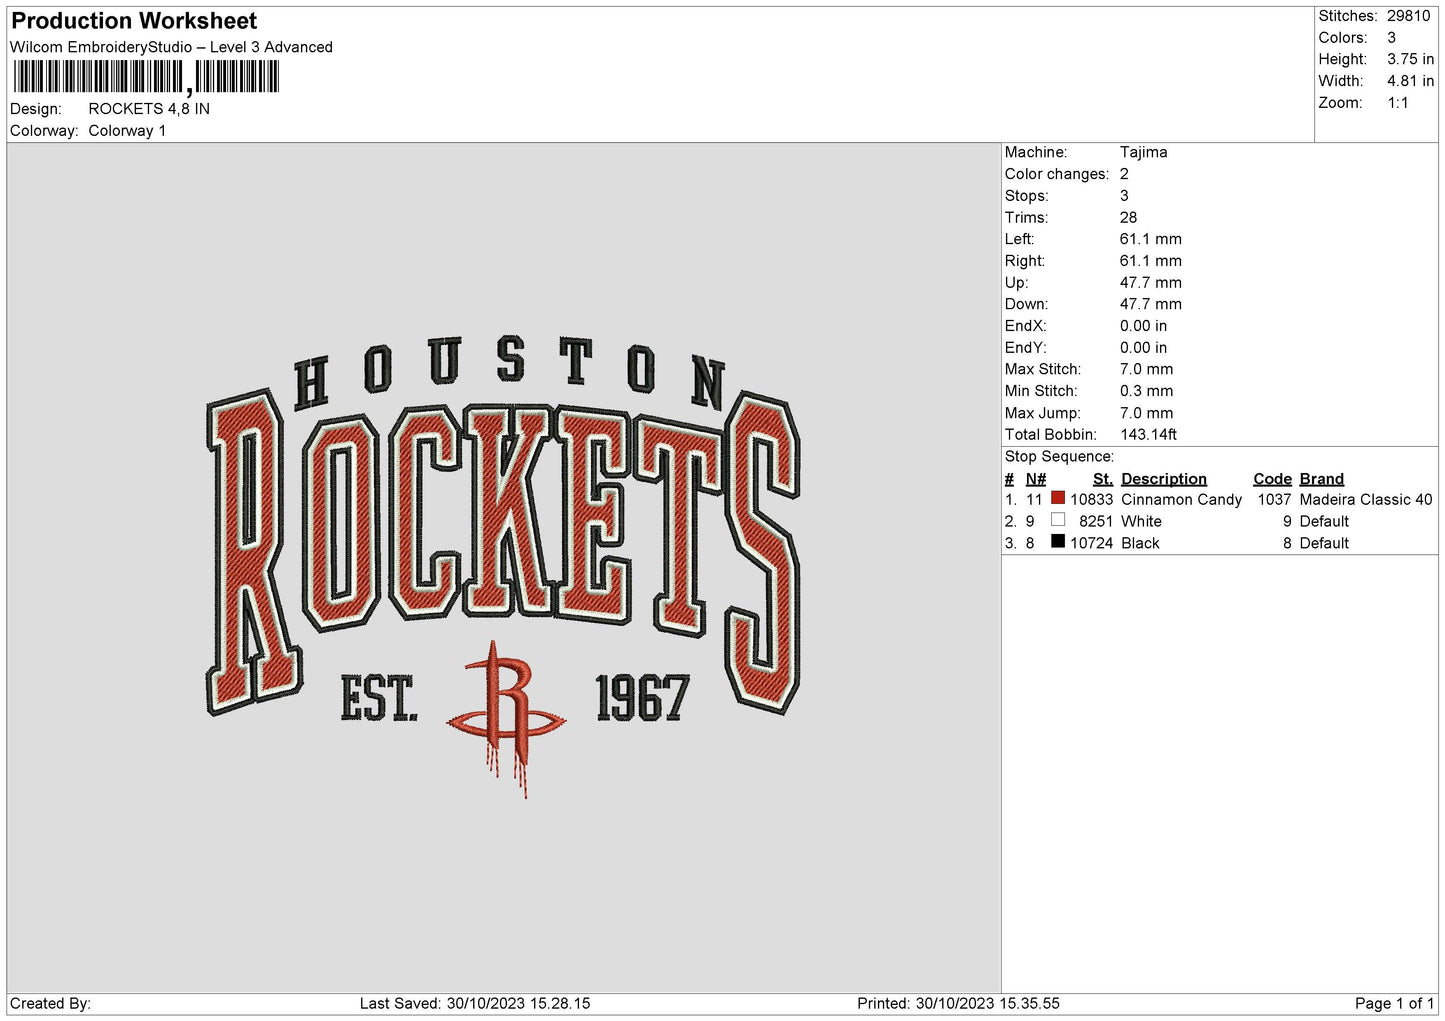Click 'Default' brand in the Black row
Screen dimensions: 1445x1021
1324,544
